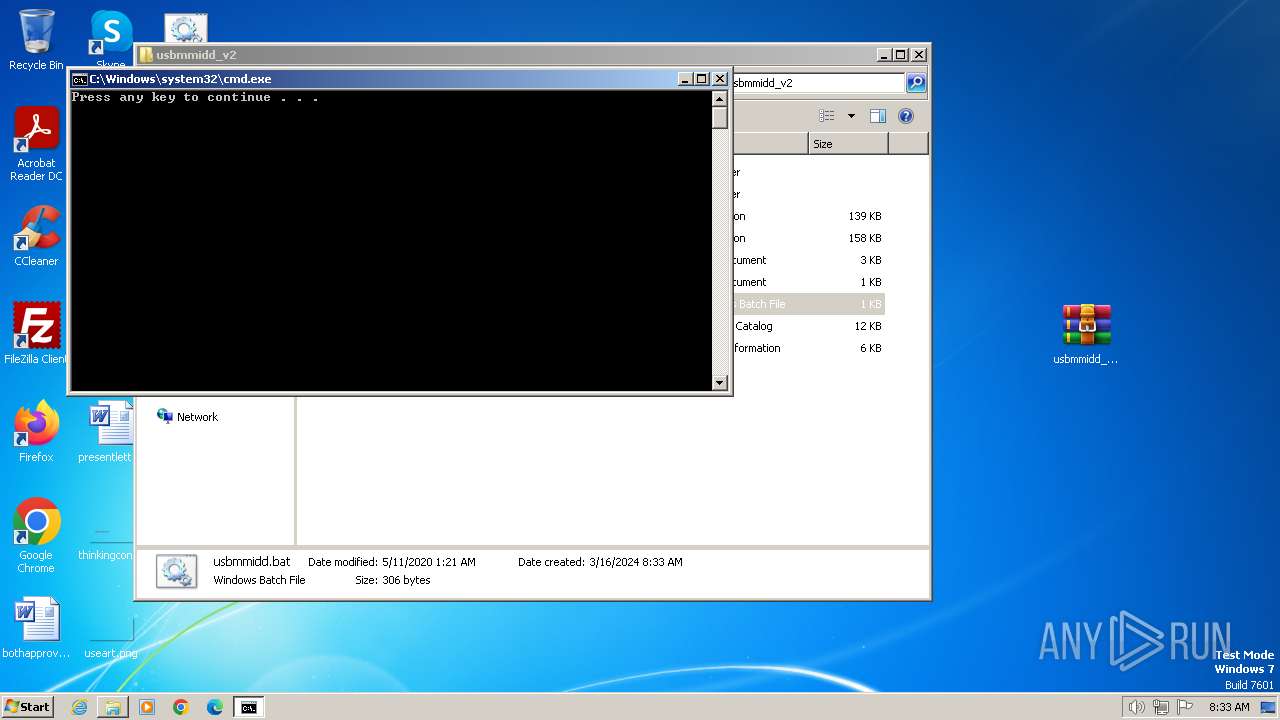This screenshot has height=720, width=1280.
Task: Select the bothapprov Word document icon
Action: pos(36,628)
